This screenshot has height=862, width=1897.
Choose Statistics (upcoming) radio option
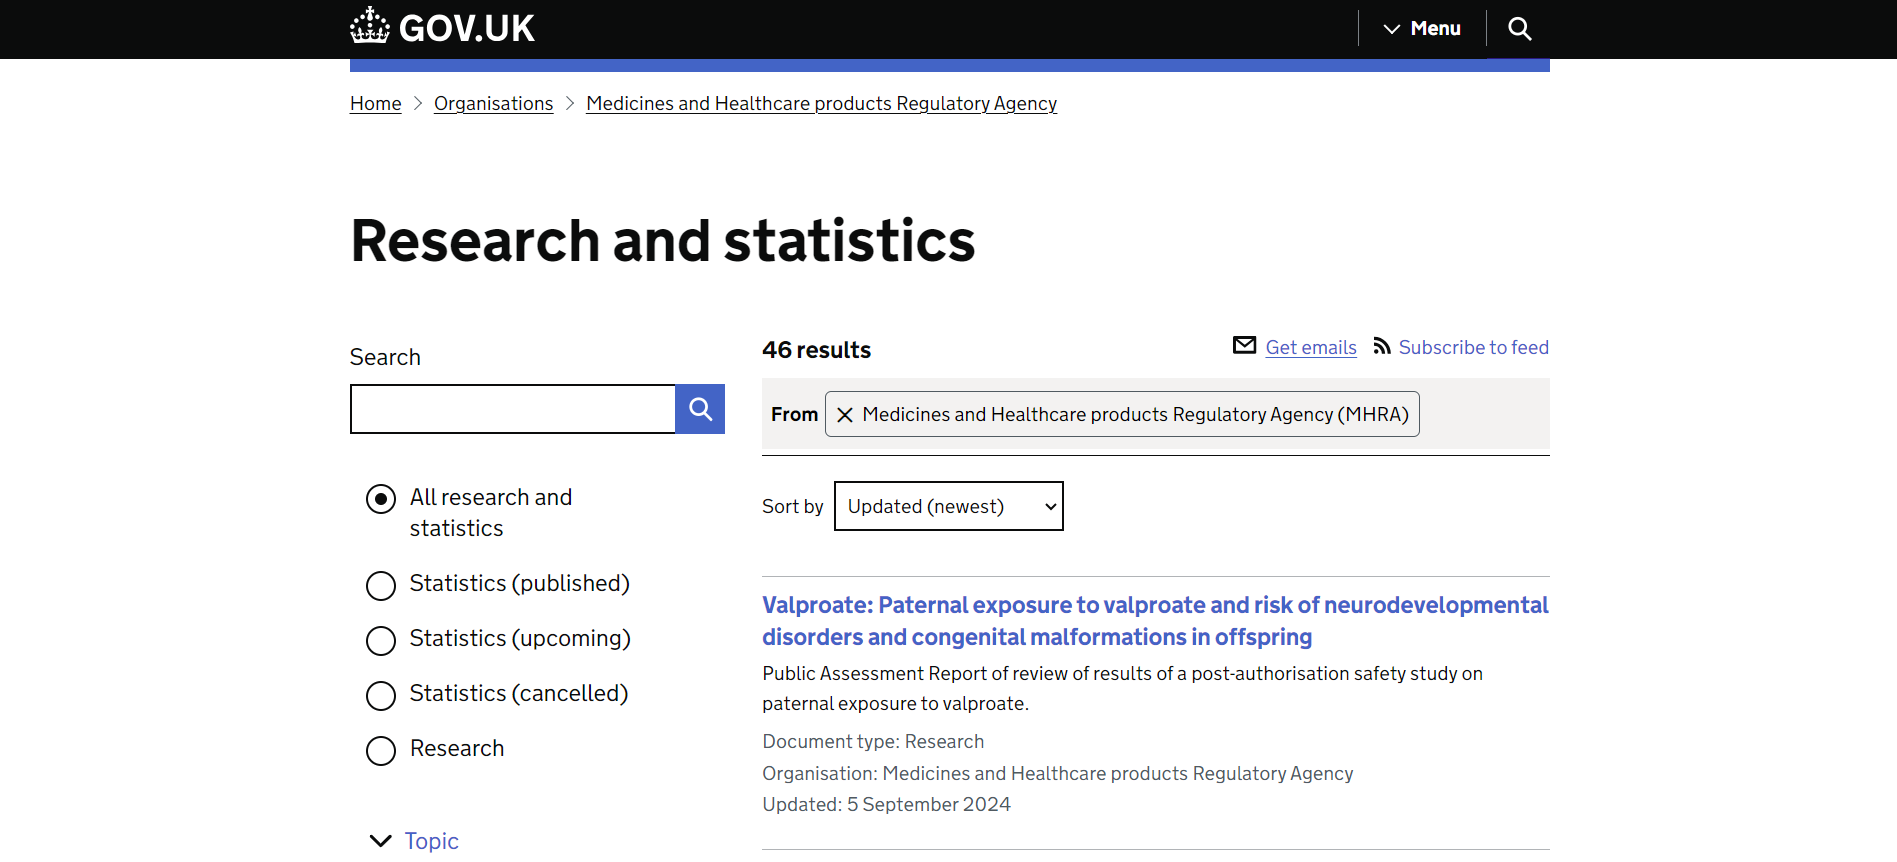[381, 640]
